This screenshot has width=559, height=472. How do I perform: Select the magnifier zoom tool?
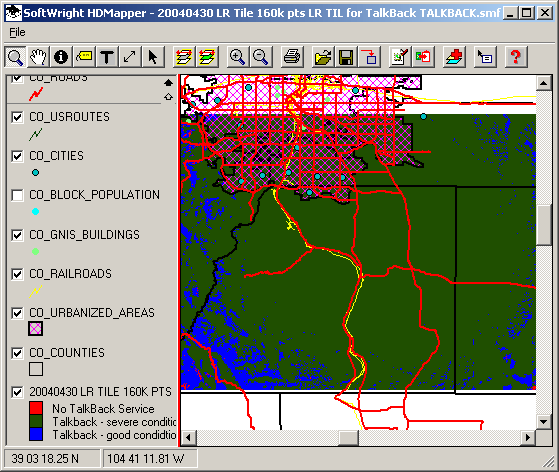click(x=15, y=57)
